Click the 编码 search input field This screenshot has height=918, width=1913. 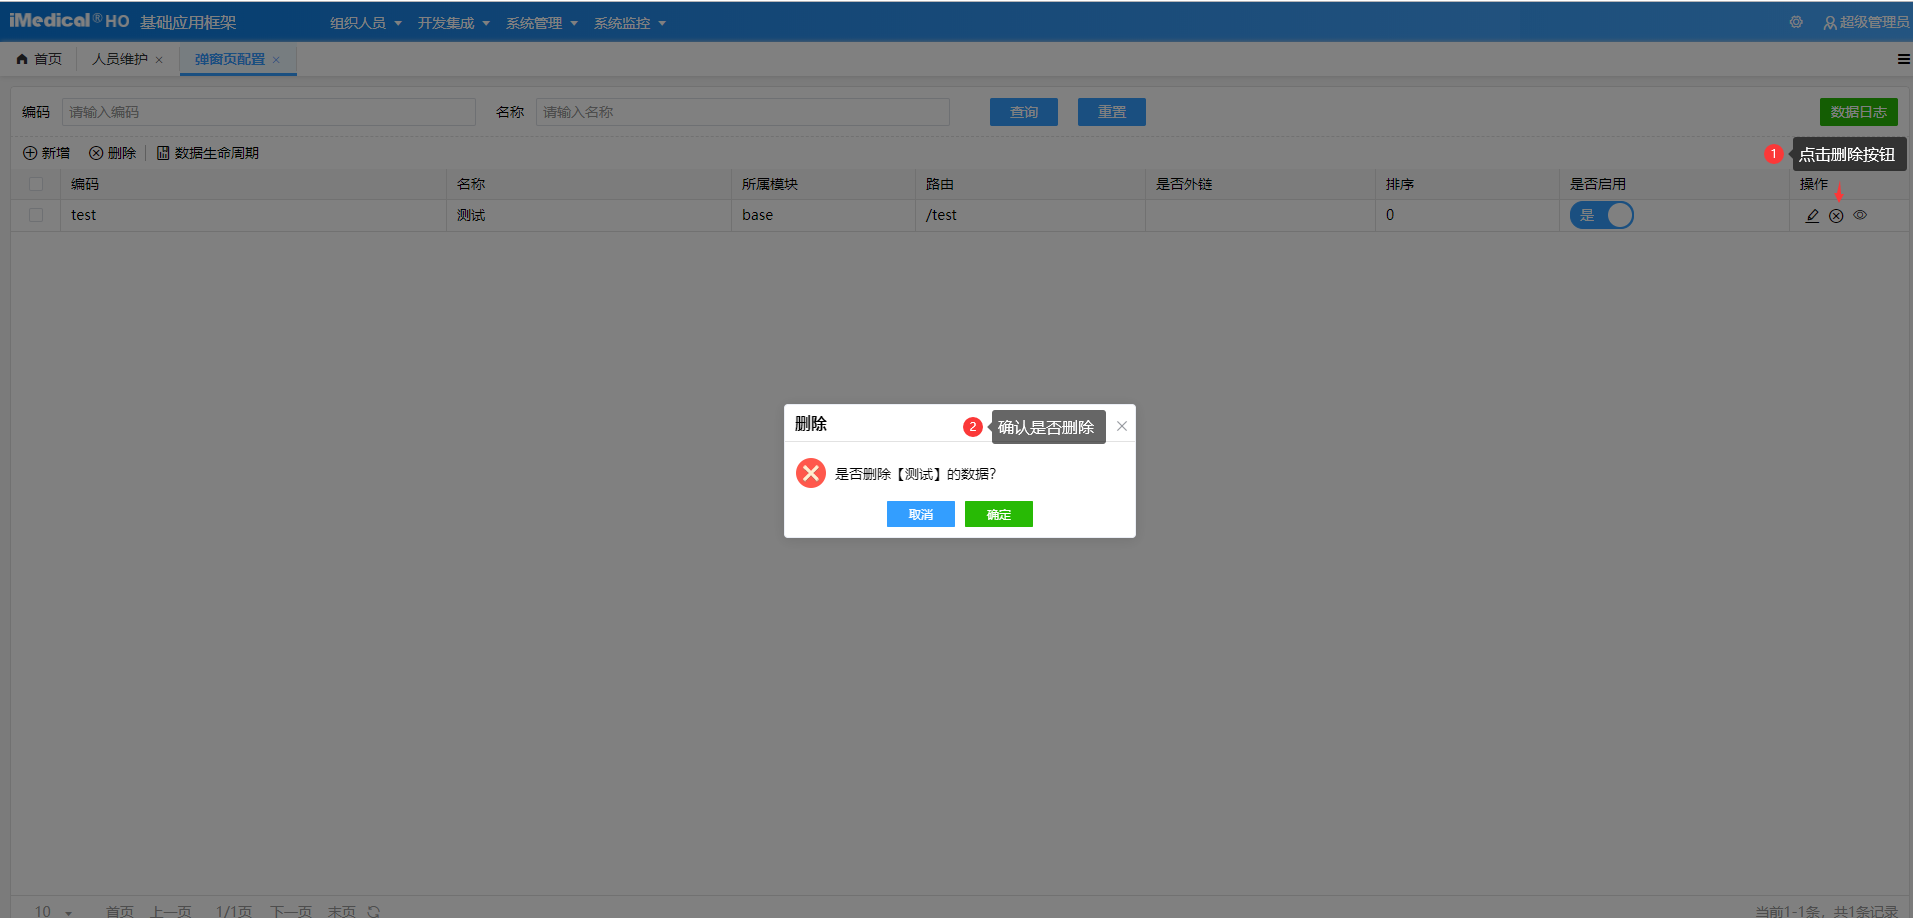(x=268, y=112)
